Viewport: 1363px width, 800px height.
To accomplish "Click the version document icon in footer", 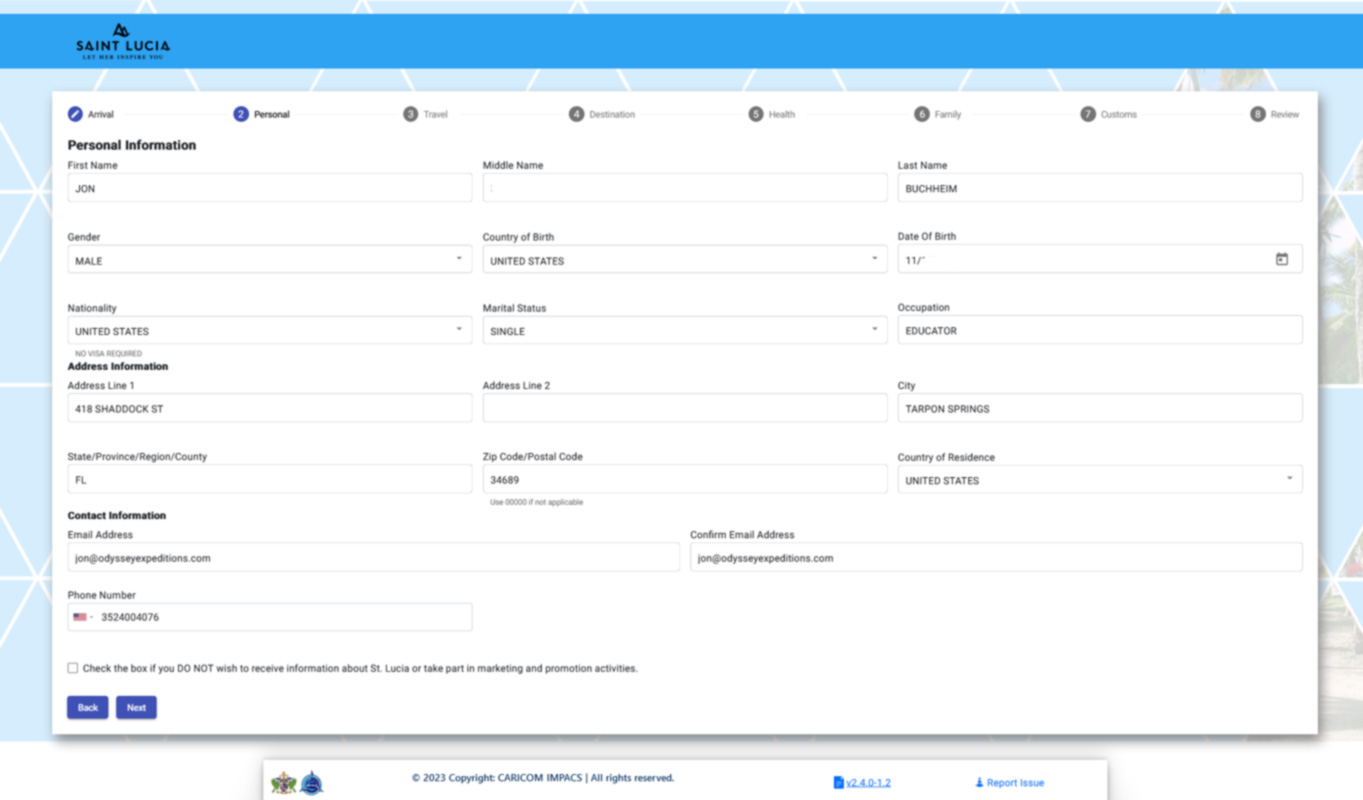I will tap(838, 783).
